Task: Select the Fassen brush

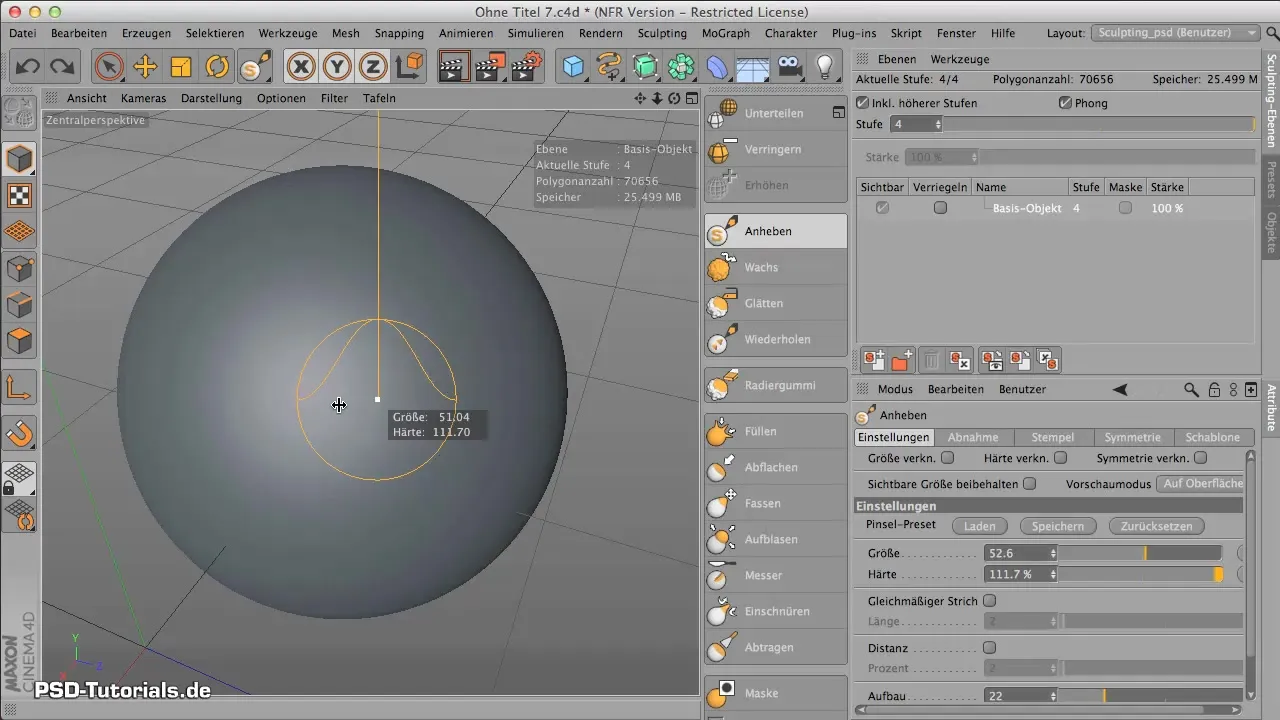Action: pos(775,503)
